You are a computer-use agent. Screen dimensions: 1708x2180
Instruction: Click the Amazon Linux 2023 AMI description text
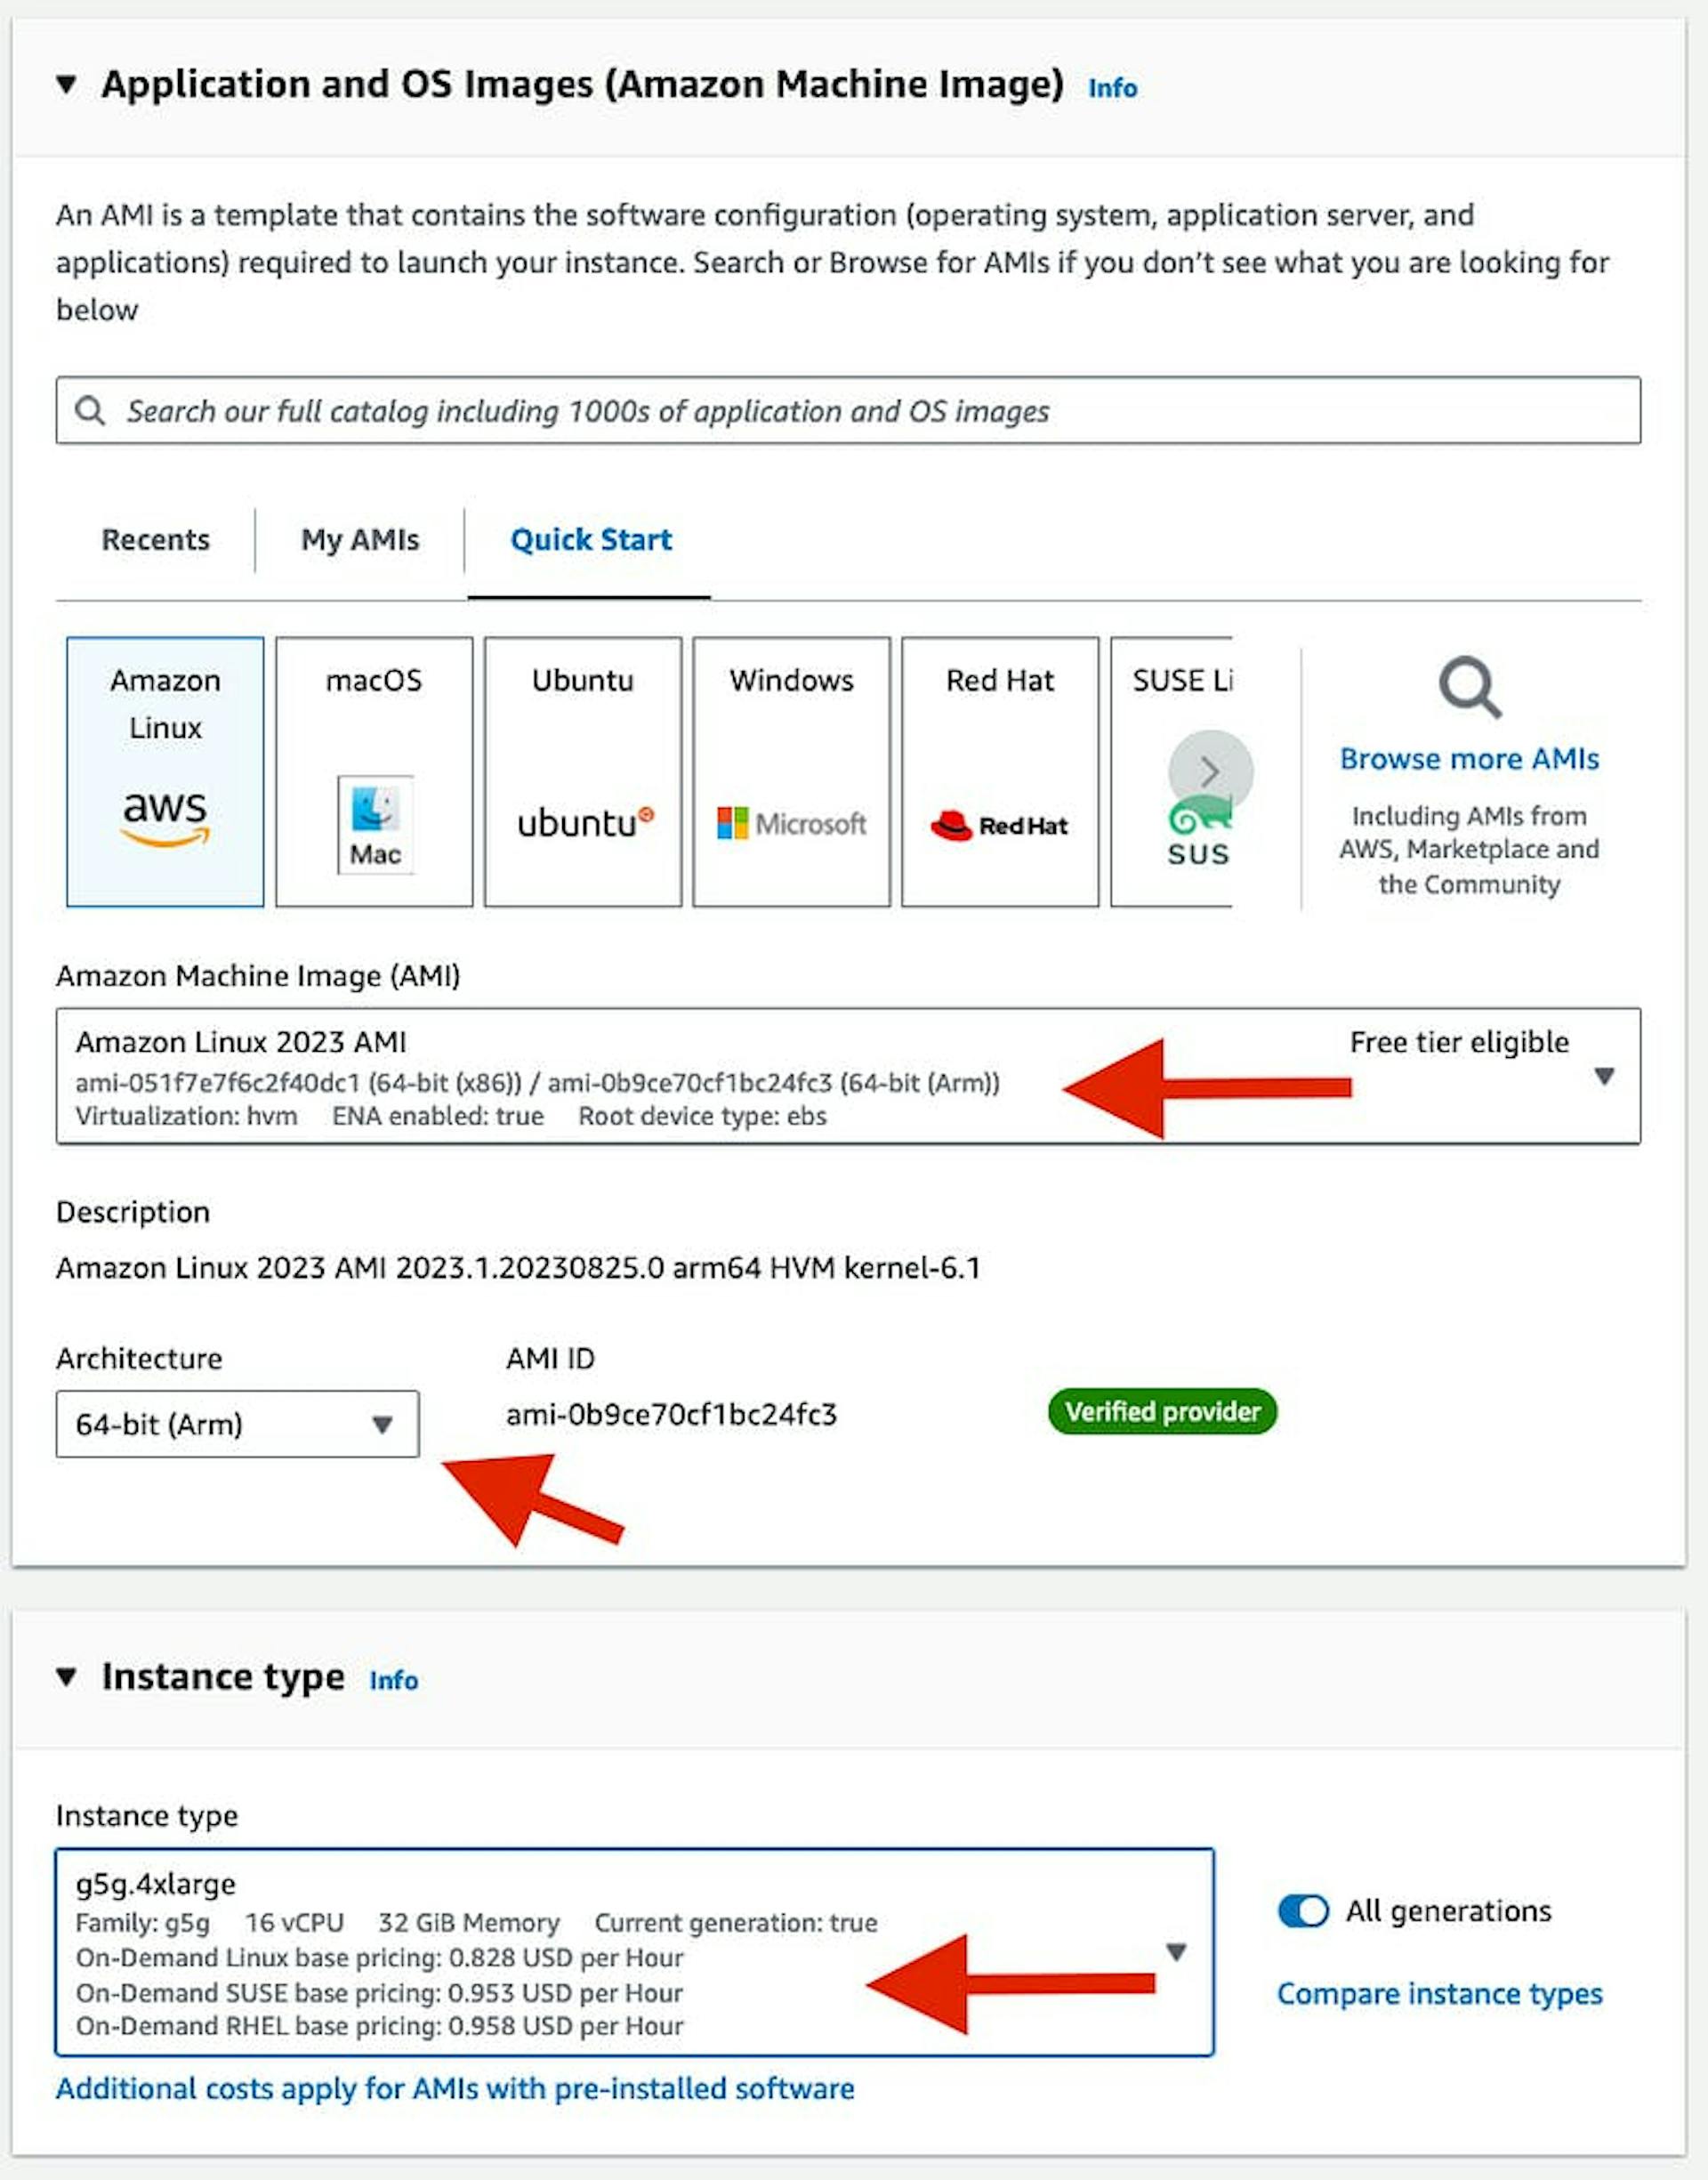coord(518,1268)
